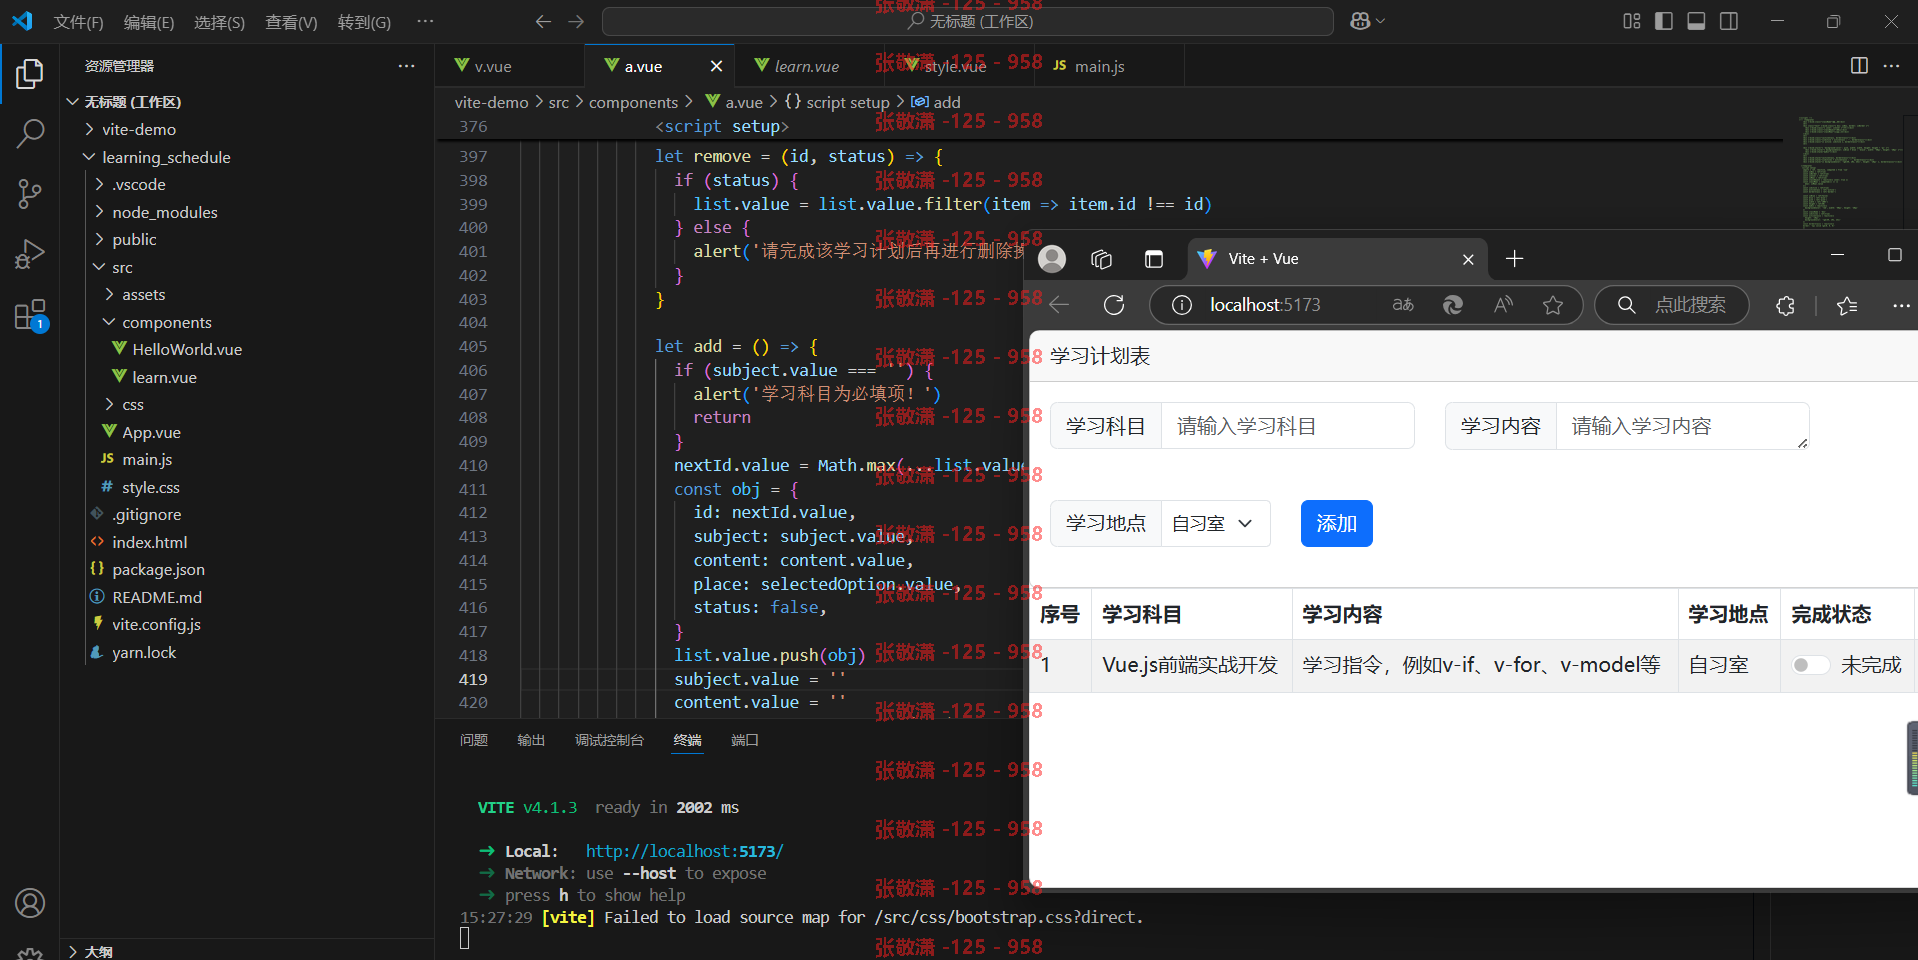Refresh the browser page
Image resolution: width=1918 pixels, height=960 pixels.
click(1114, 305)
